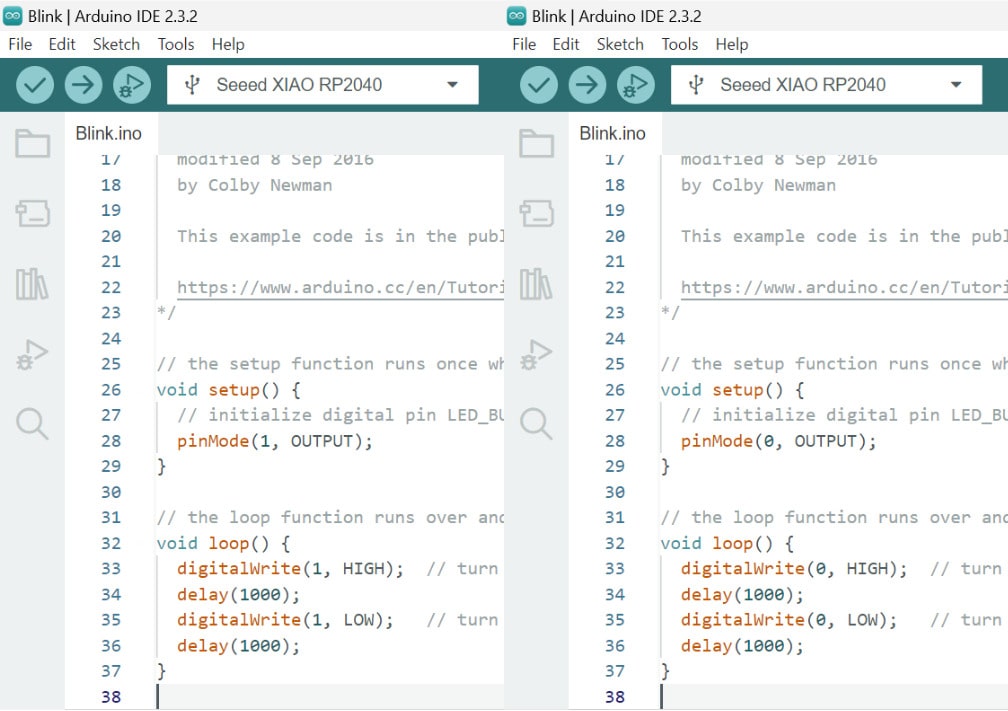The image size is (1008, 711).
Task: Open File menu in left window
Action: 20,44
